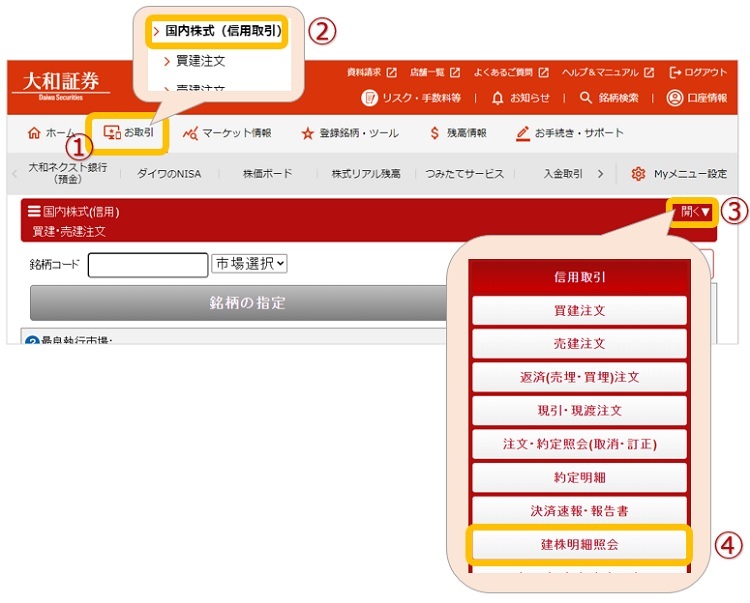
Task: Click the 銘柄コード input field
Action: pyautogui.click(x=147, y=265)
